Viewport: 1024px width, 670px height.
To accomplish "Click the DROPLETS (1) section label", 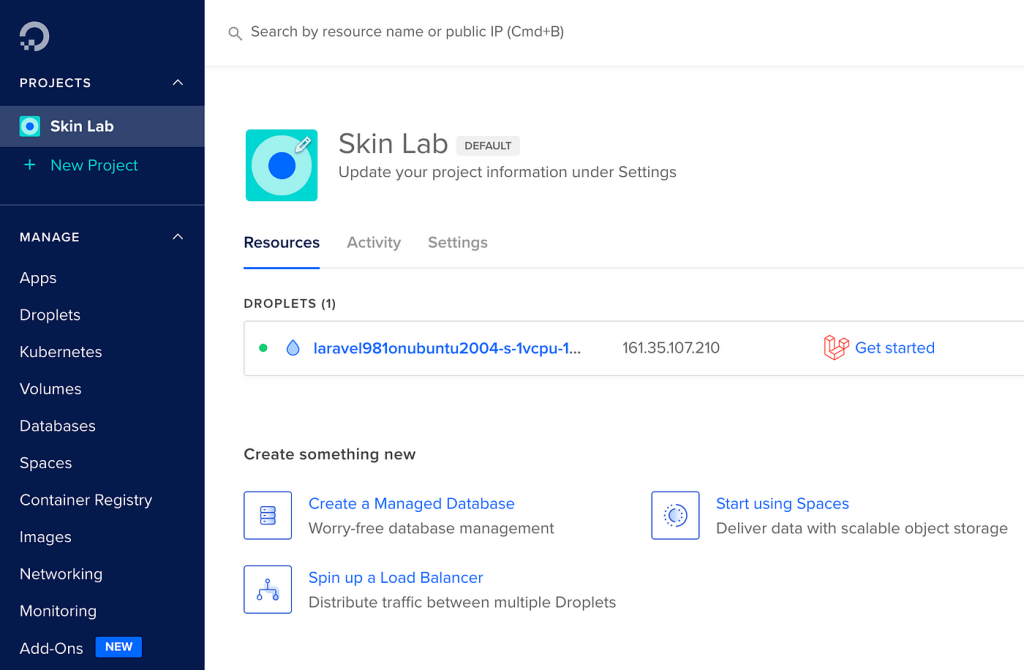I will (x=289, y=304).
